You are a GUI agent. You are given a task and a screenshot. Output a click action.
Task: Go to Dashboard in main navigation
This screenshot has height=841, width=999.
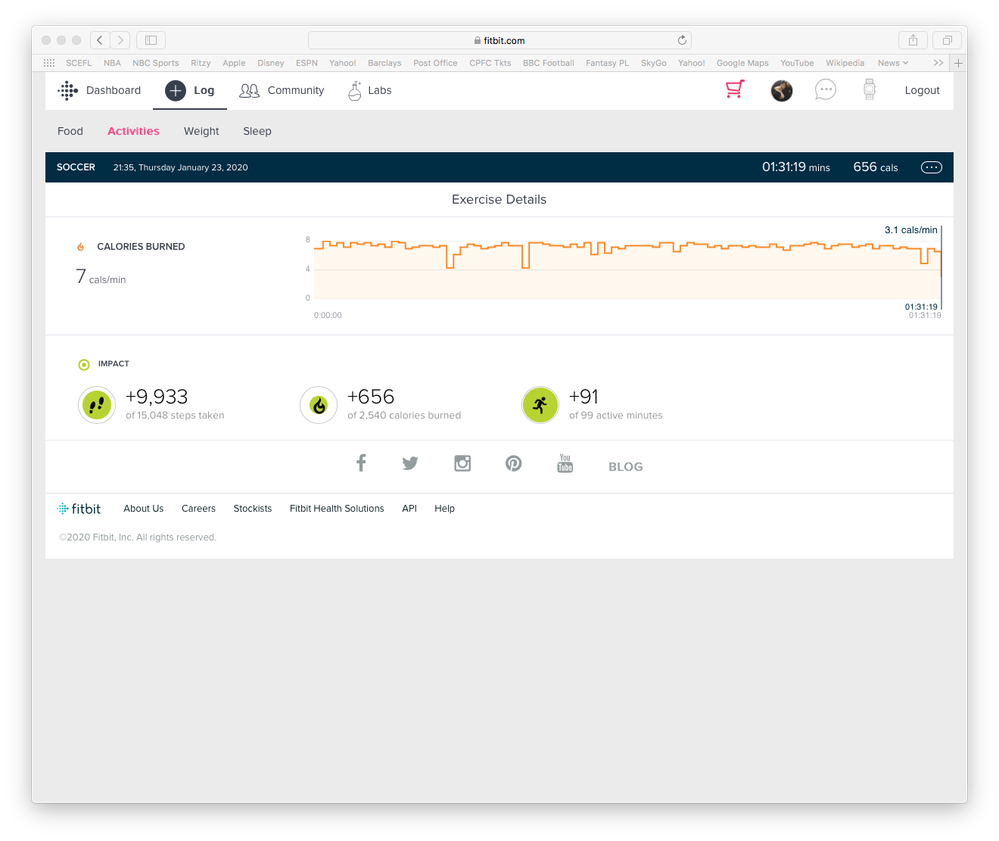[x=113, y=90]
